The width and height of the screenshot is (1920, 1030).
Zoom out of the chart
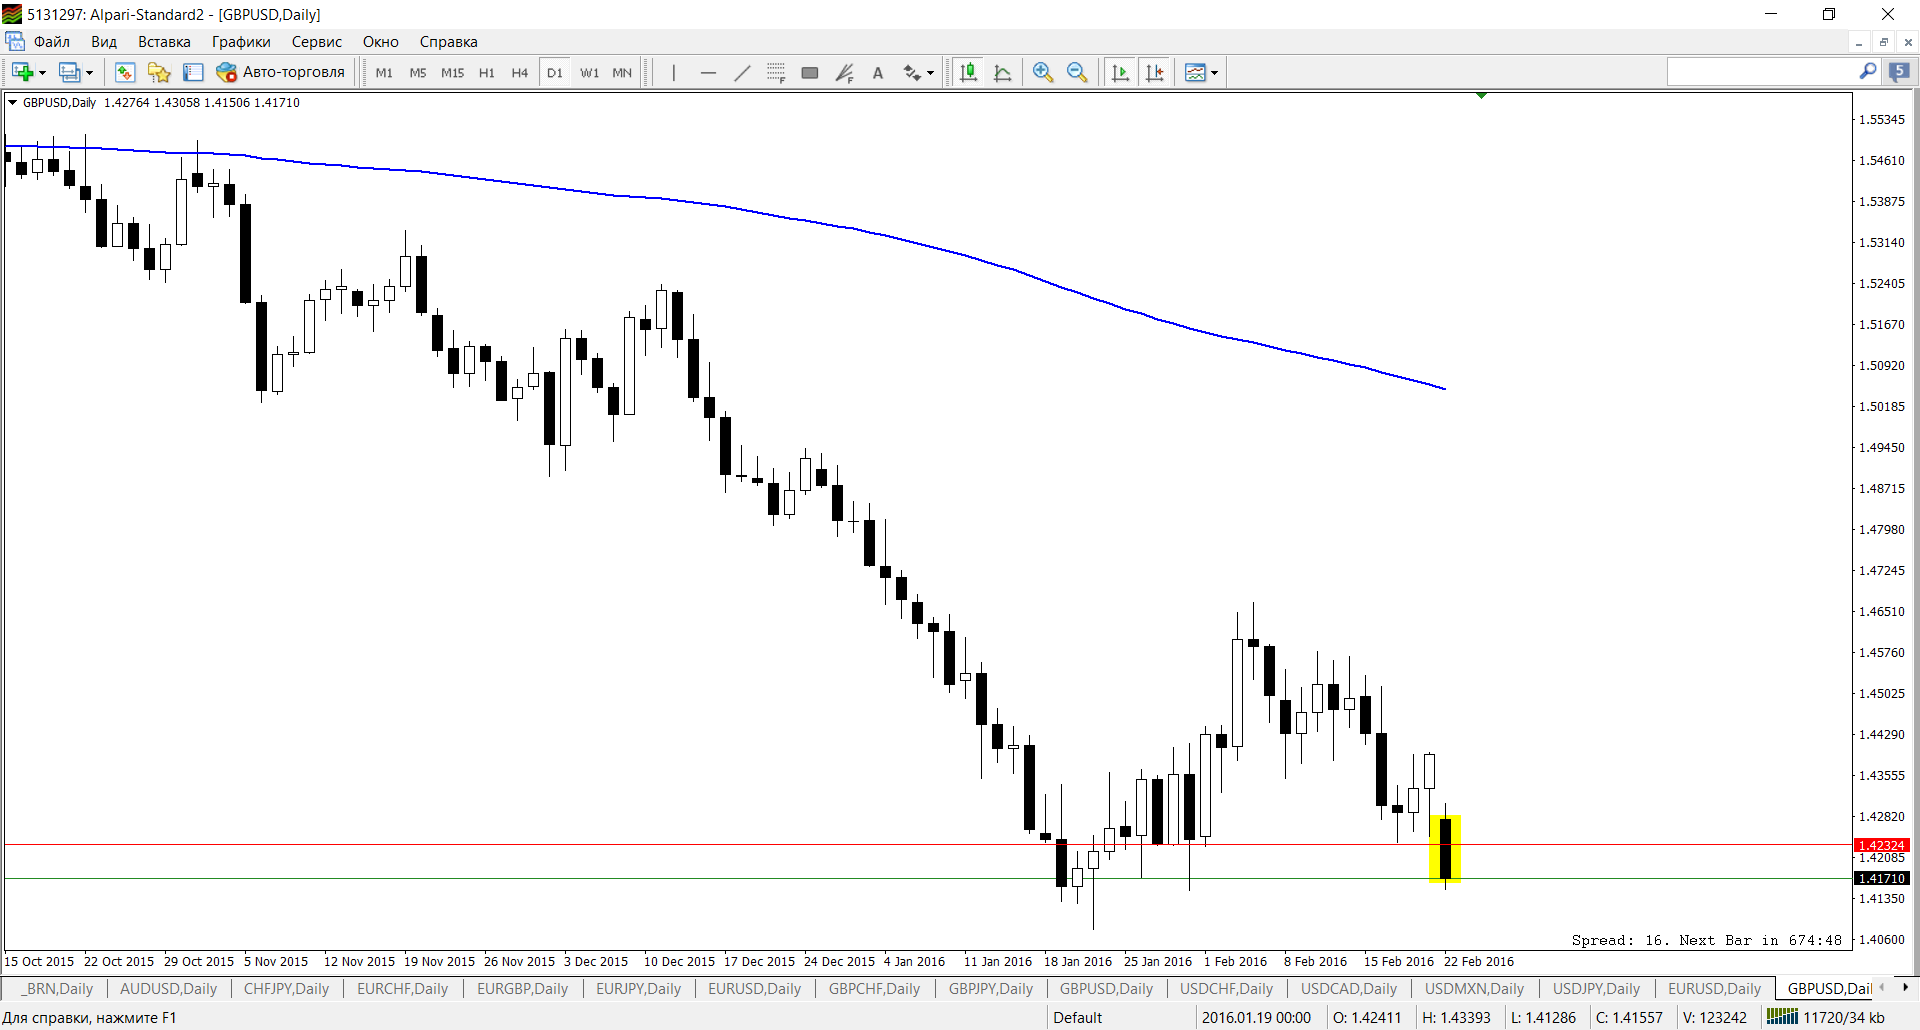1077,72
